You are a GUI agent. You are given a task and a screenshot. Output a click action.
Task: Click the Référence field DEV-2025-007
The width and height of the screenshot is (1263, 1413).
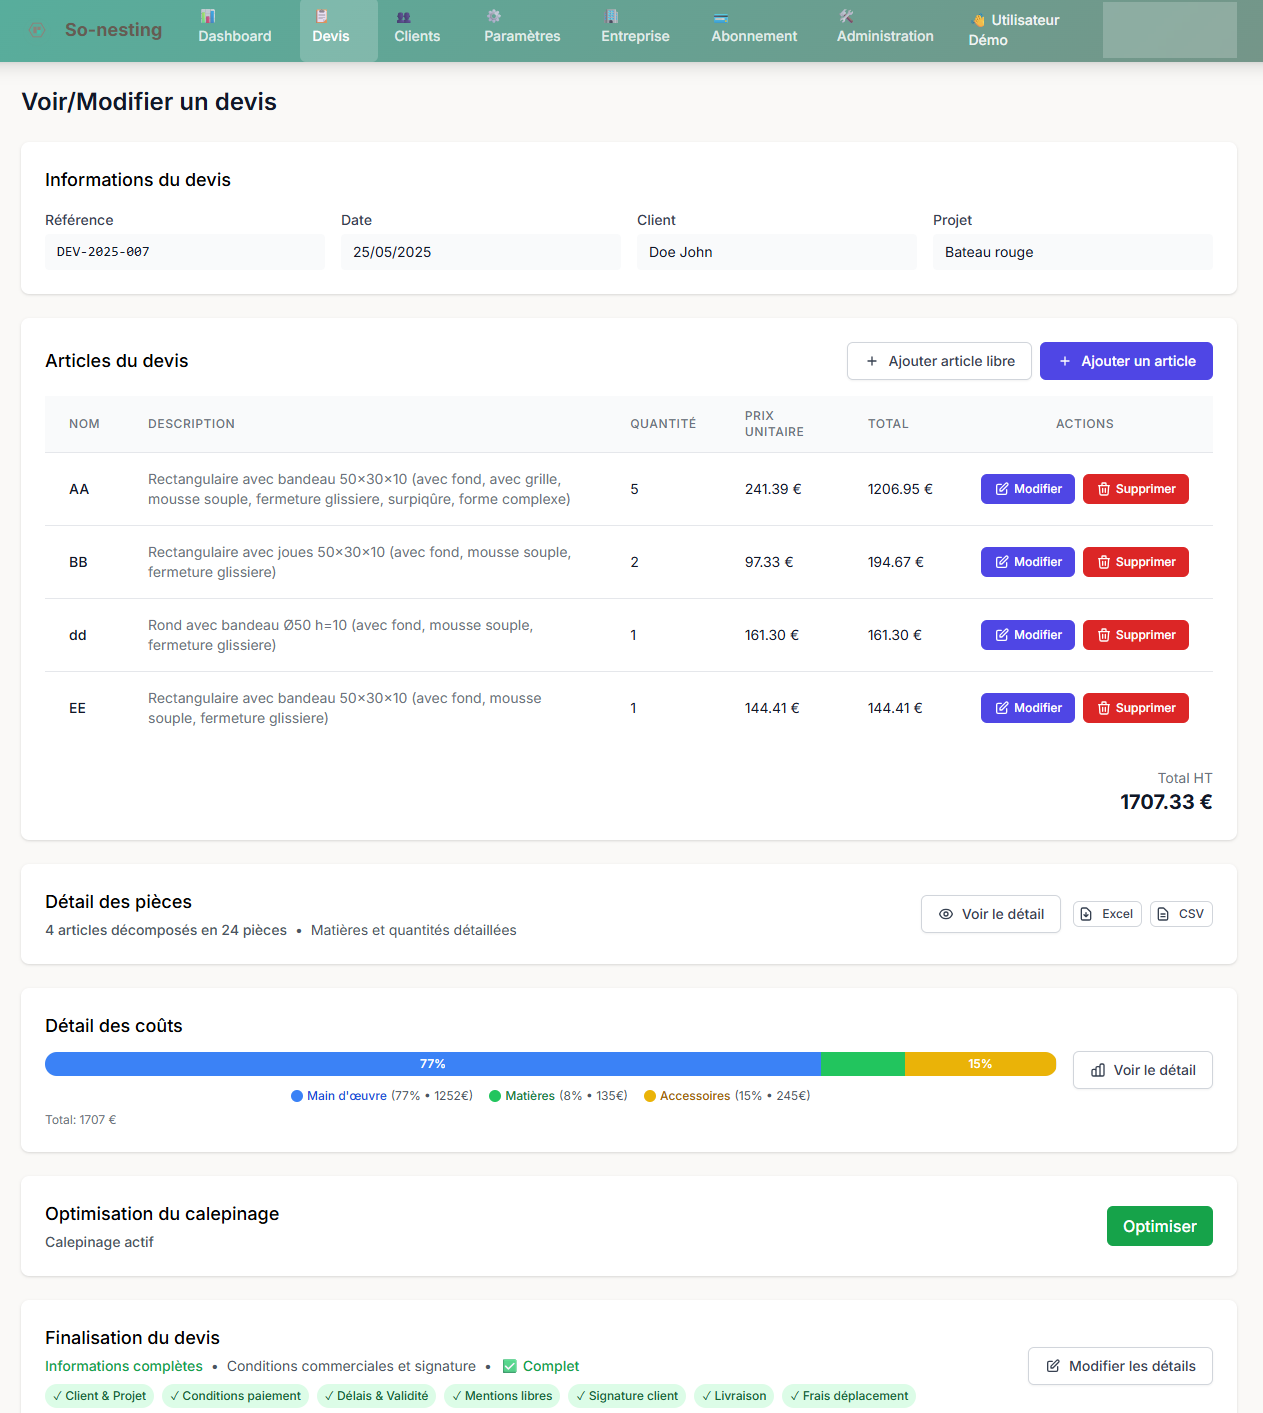point(184,252)
